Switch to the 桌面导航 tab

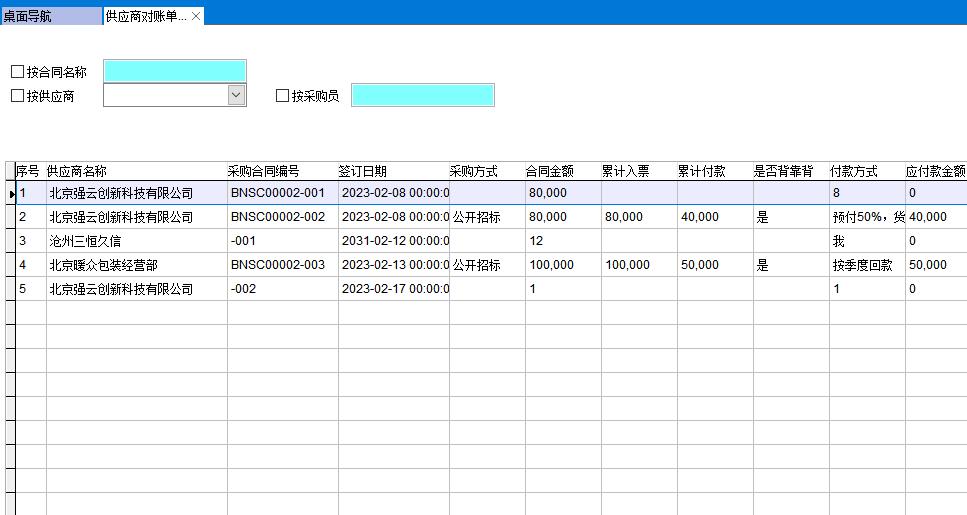[50, 17]
